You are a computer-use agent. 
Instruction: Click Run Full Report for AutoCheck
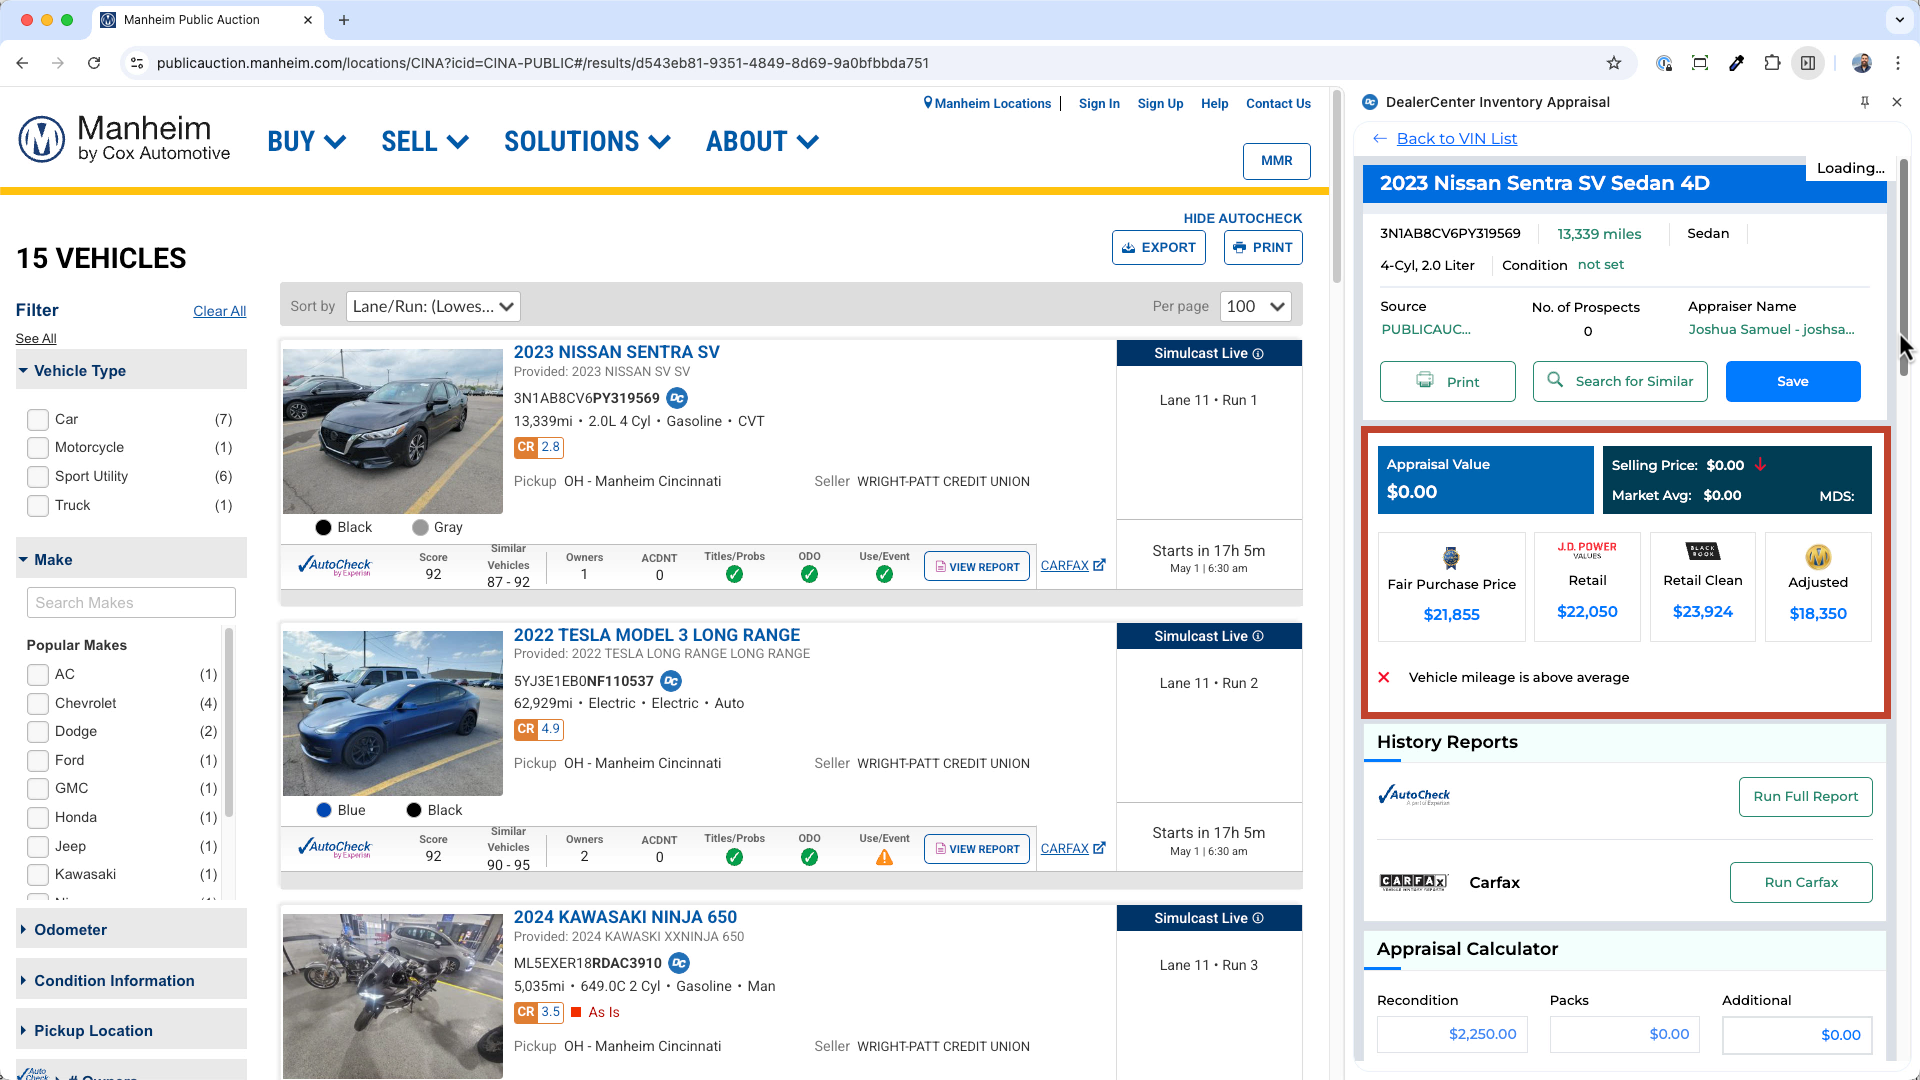coord(1805,797)
